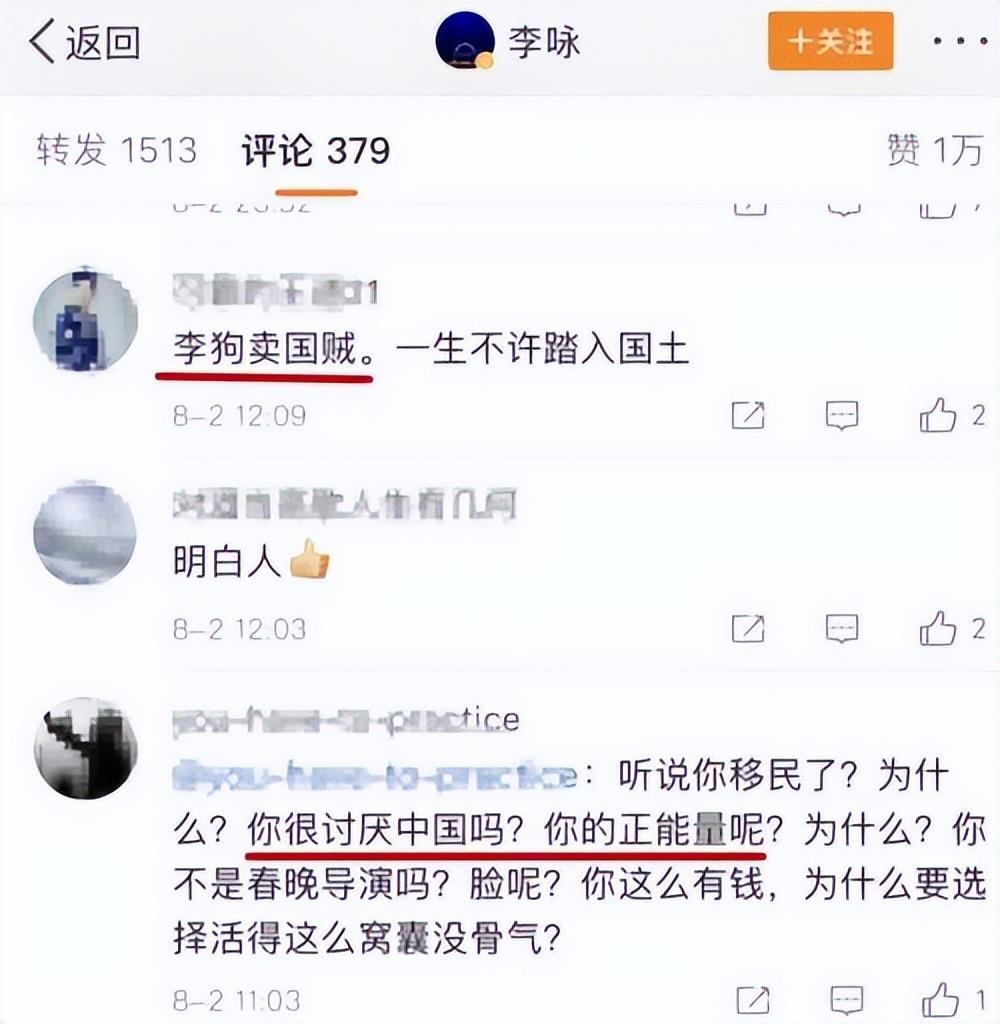The image size is (1000, 1024).
Task: Reply to the 明白人 comment
Action: [x=842, y=629]
